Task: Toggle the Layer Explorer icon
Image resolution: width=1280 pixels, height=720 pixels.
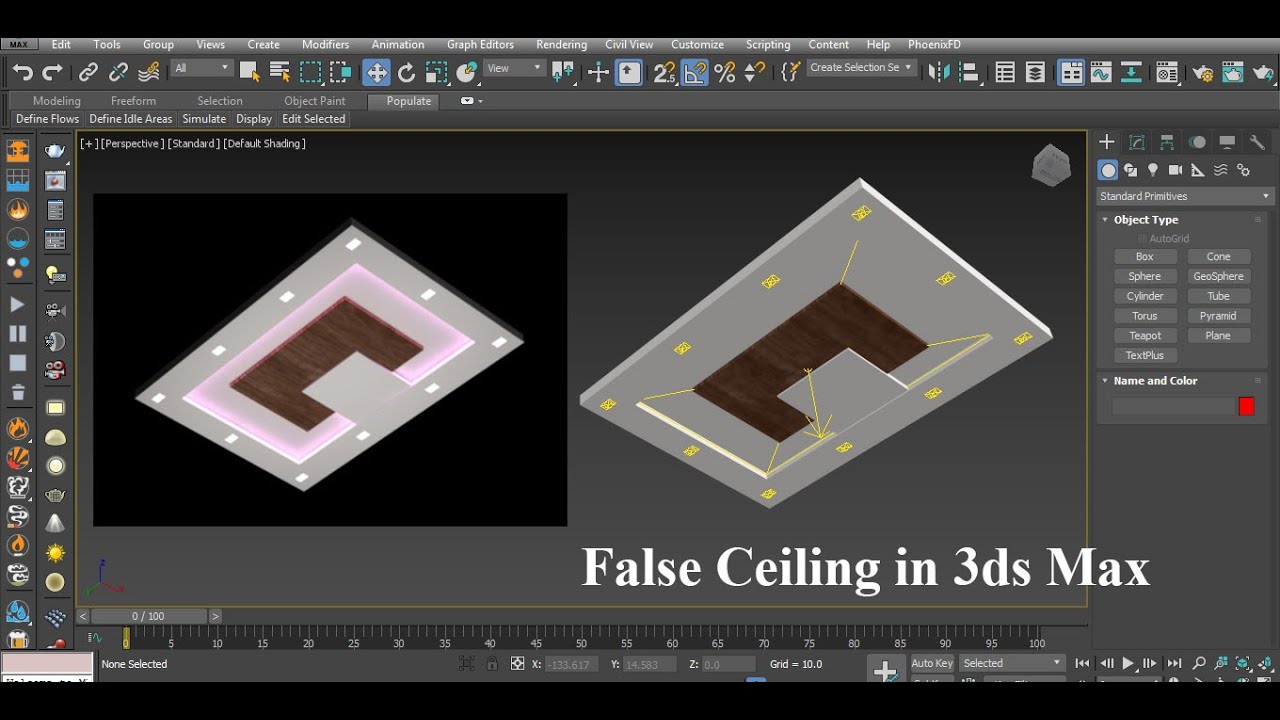Action: [x=1035, y=72]
